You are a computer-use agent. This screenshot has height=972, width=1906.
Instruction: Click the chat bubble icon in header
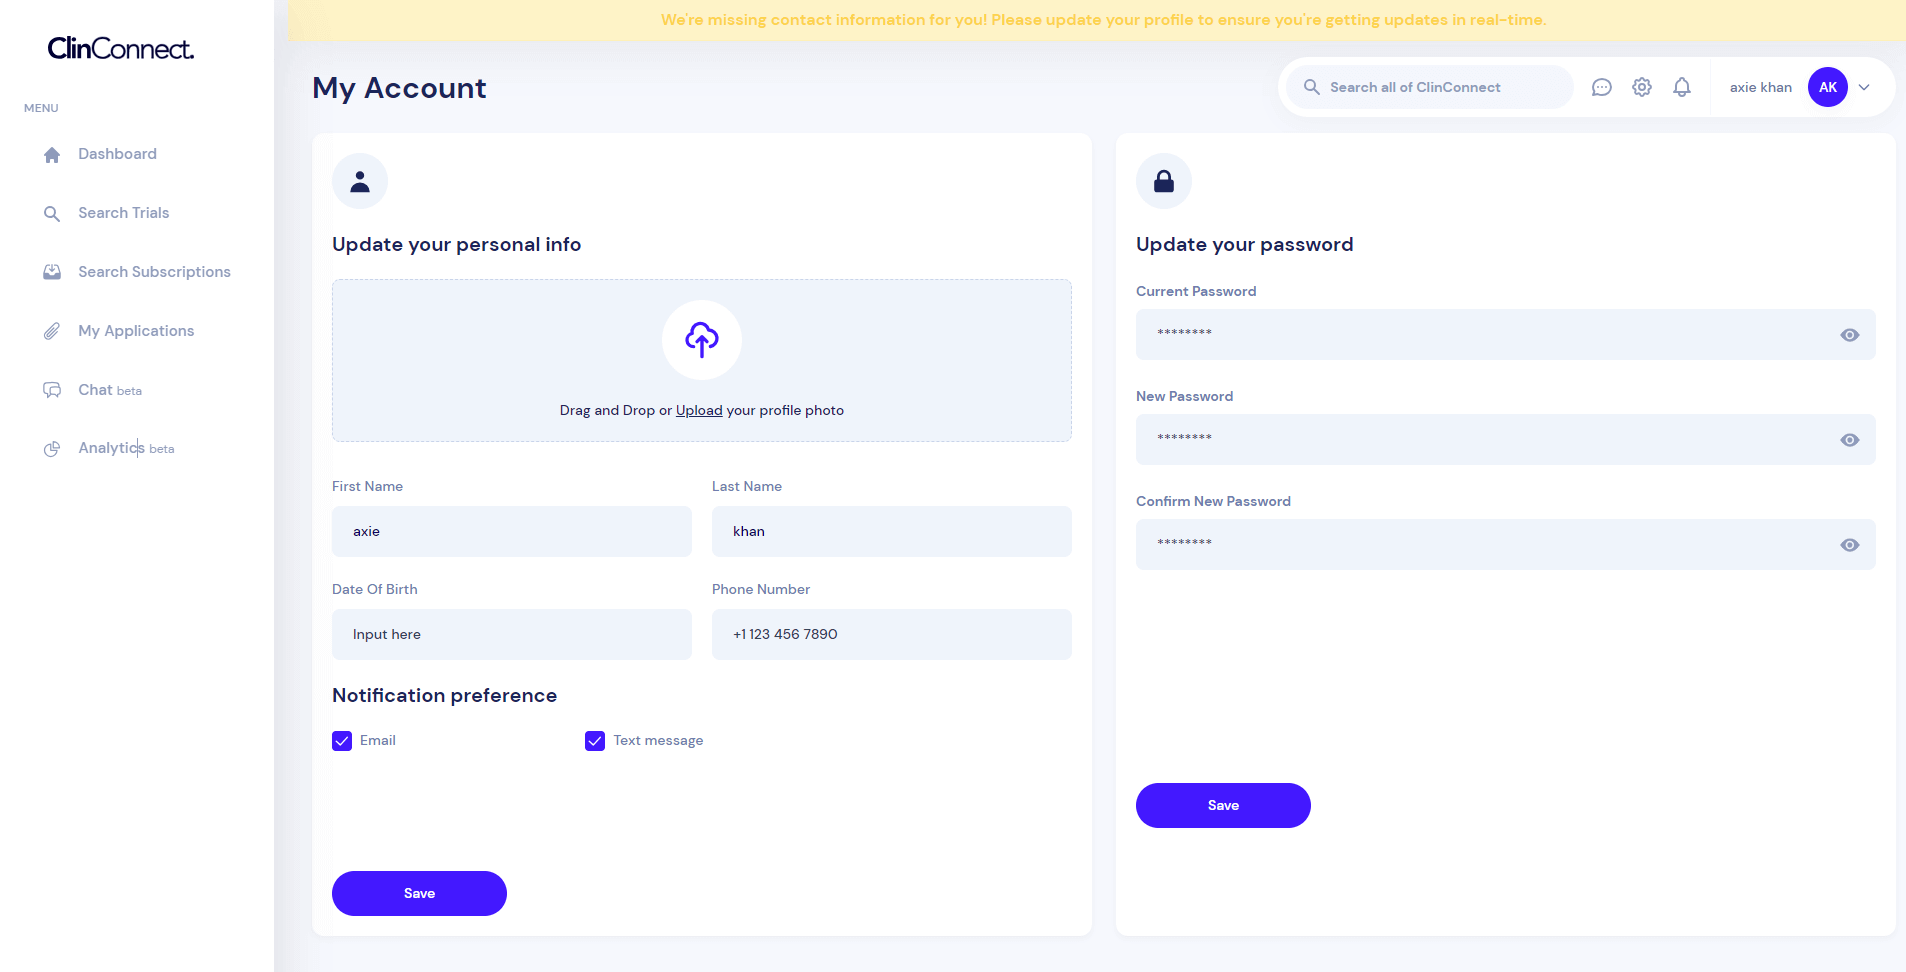point(1601,87)
